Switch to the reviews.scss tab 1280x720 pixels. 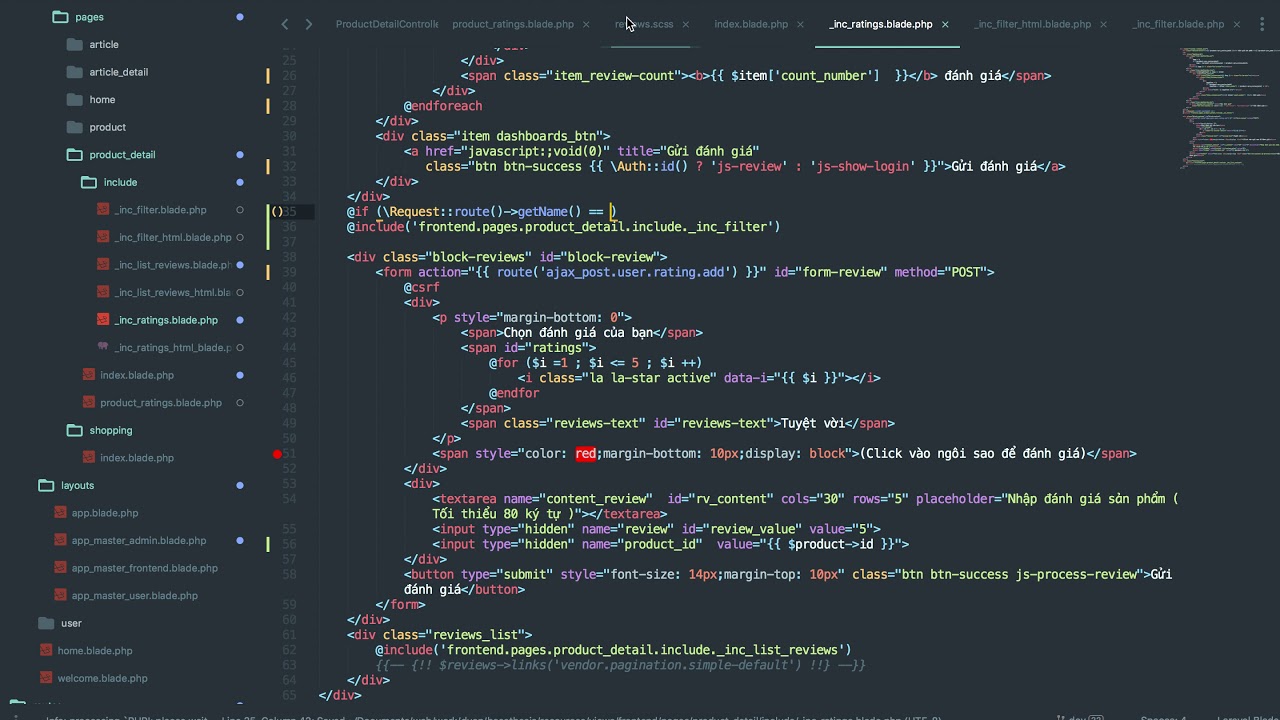[x=644, y=24]
